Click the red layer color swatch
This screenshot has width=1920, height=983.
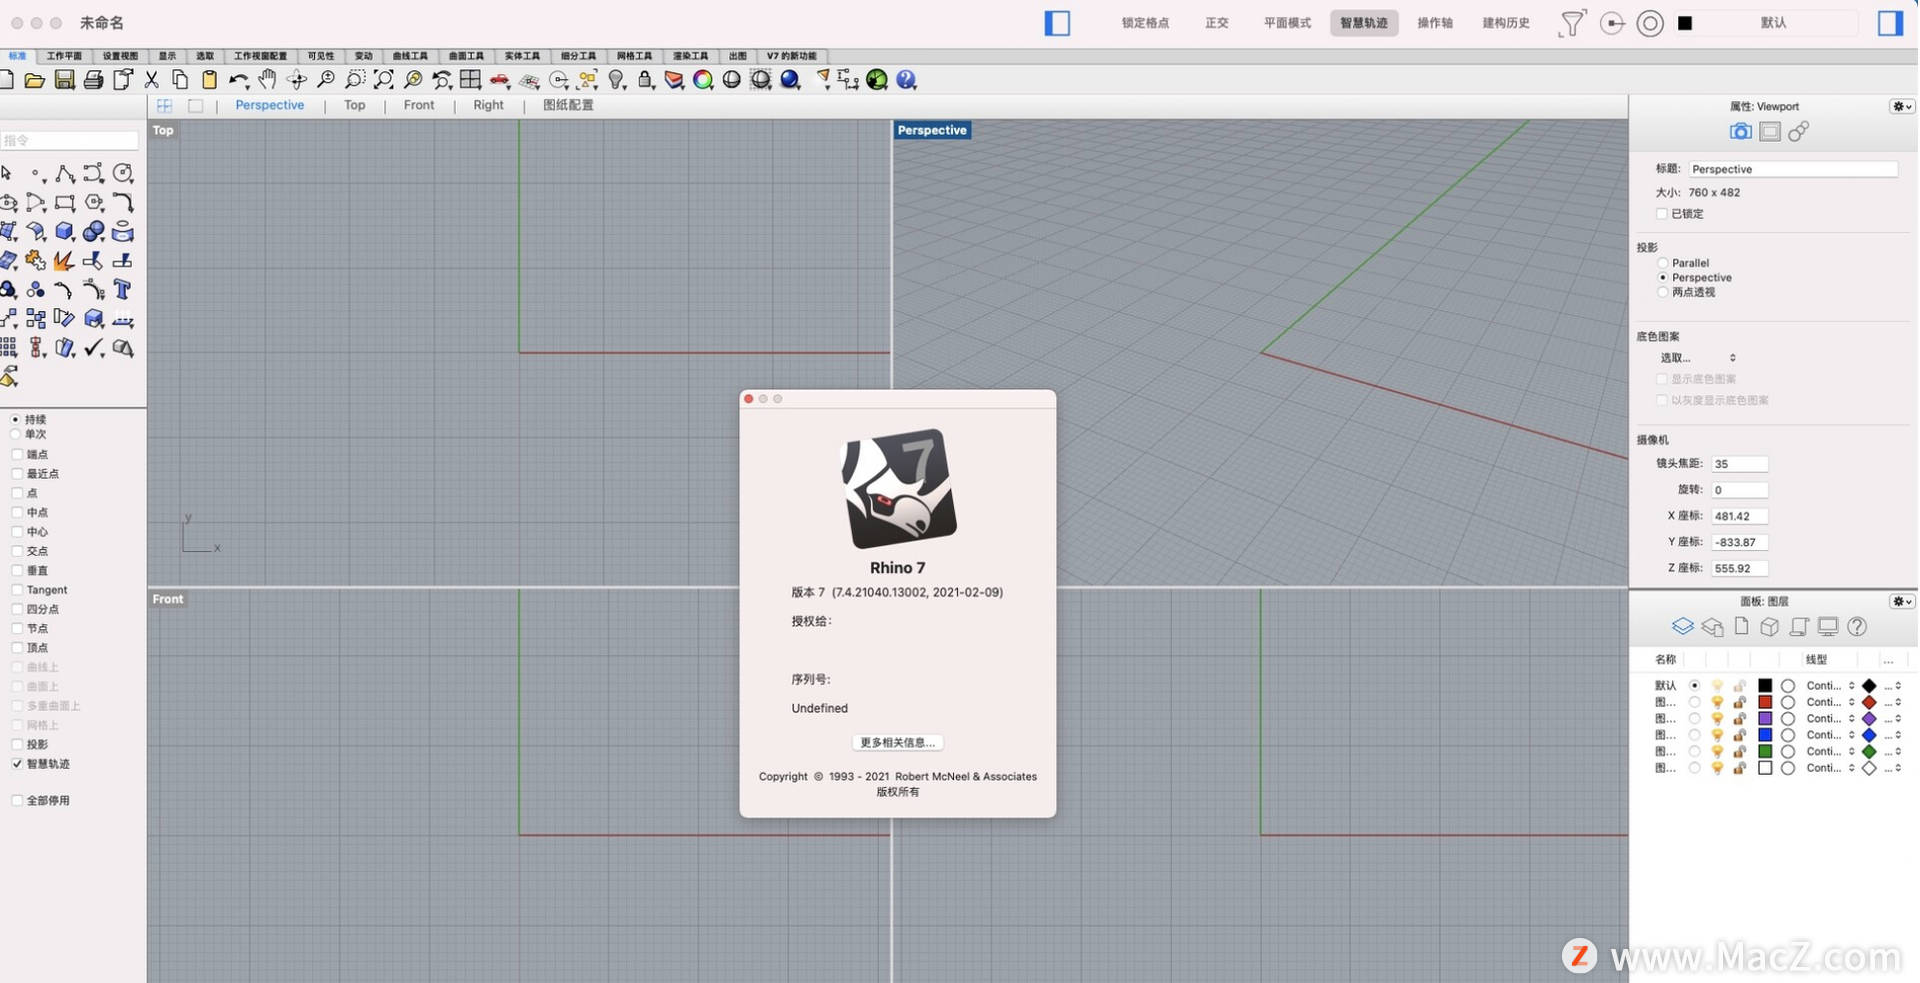1765,702
